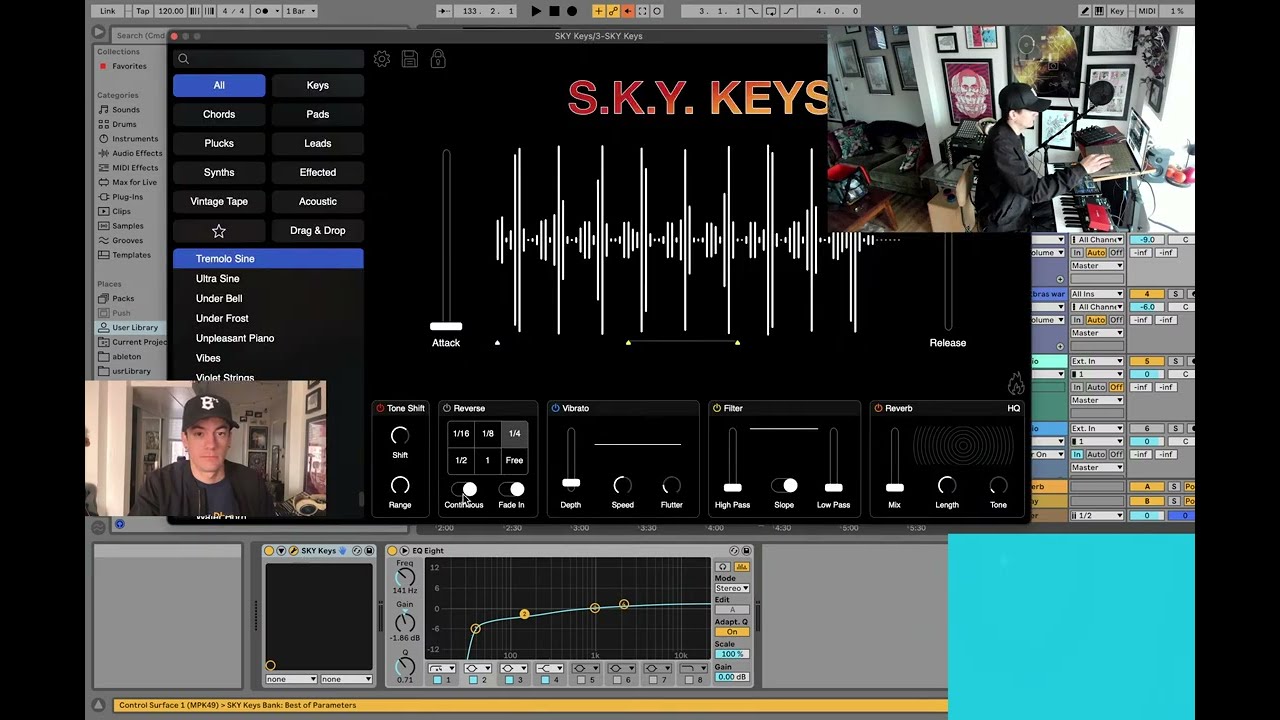Click the Drag & Drop button
The width and height of the screenshot is (1280, 720).
[x=318, y=230]
